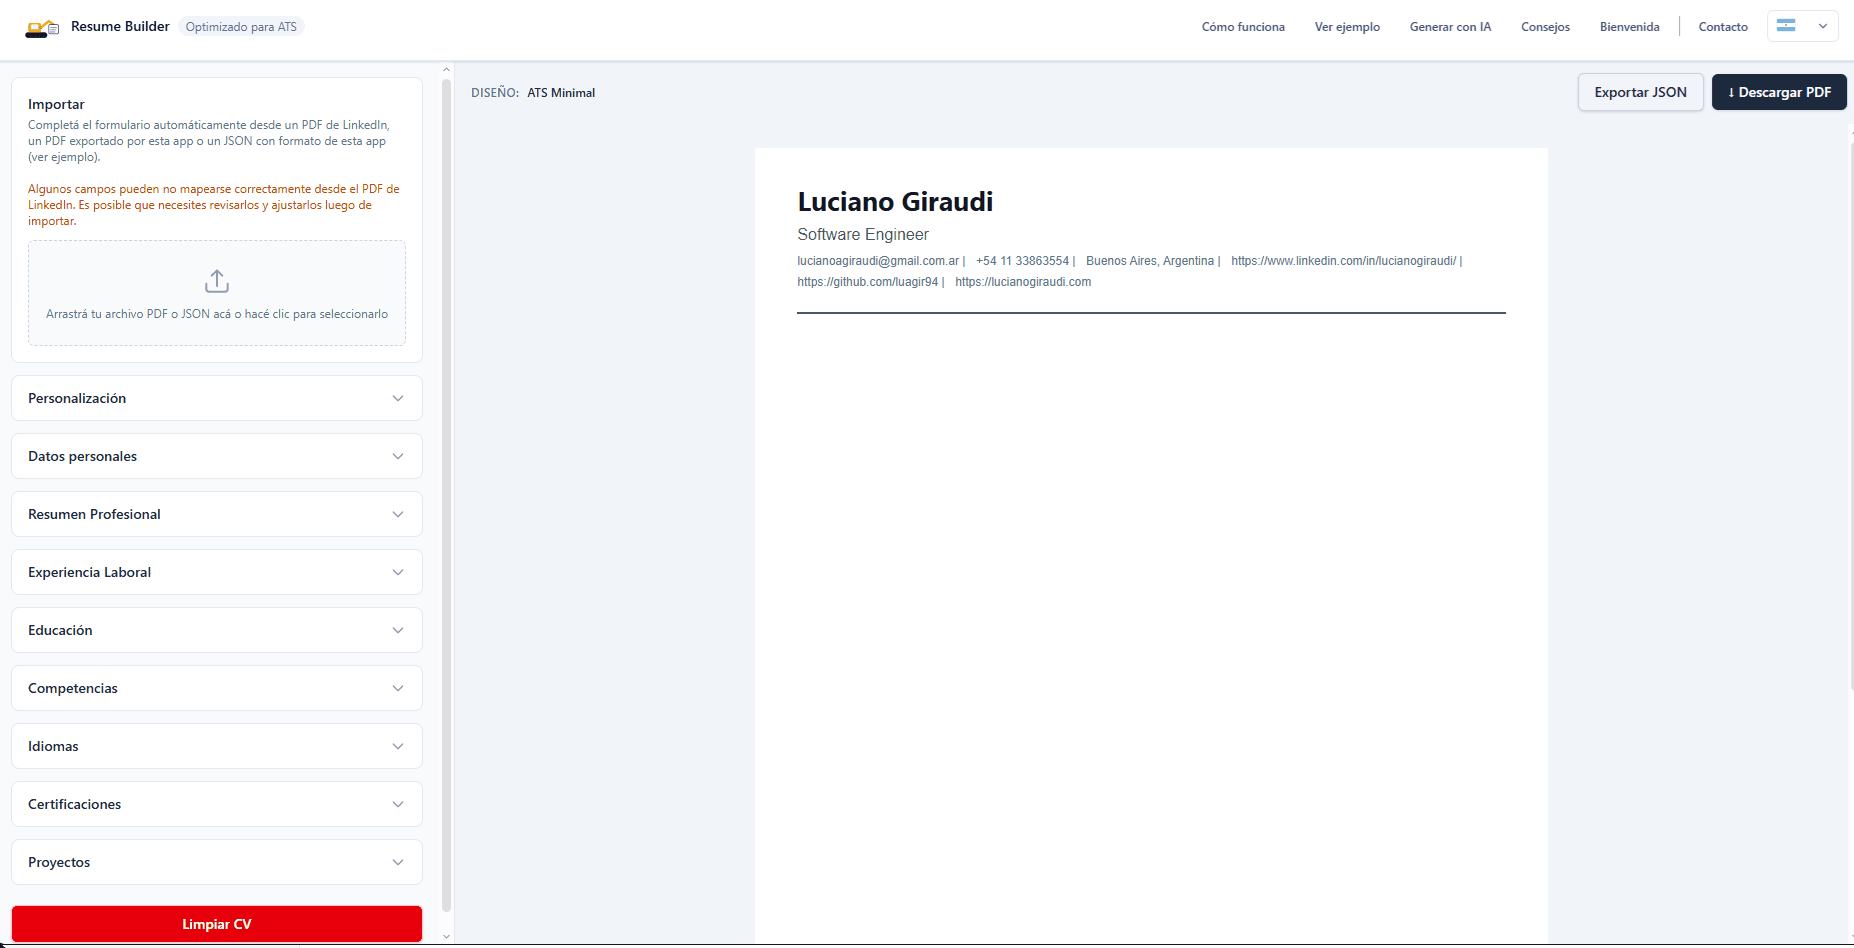
Task: Click the Resume Builder logo icon
Action: (x=41, y=26)
